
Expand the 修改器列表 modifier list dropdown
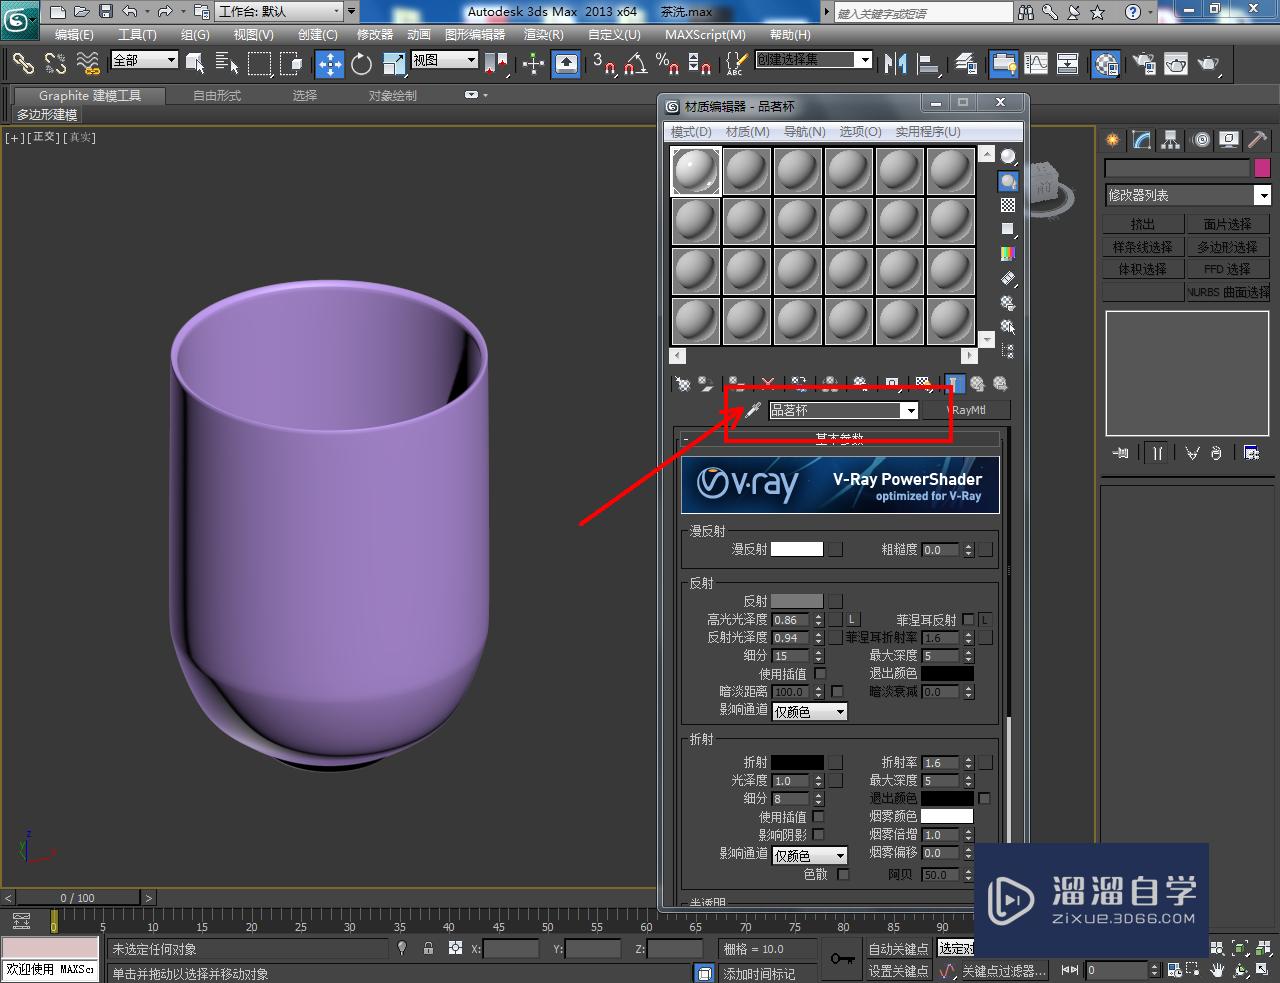(1187, 195)
